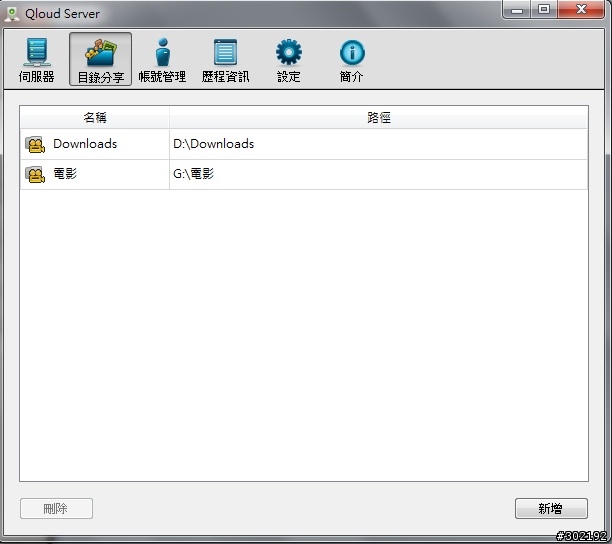Click the Downloads row camera folder icon

click(x=35, y=144)
